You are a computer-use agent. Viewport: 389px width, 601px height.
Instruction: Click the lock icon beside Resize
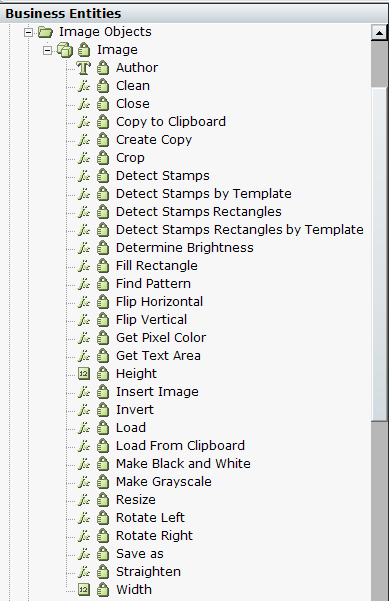(x=103, y=499)
